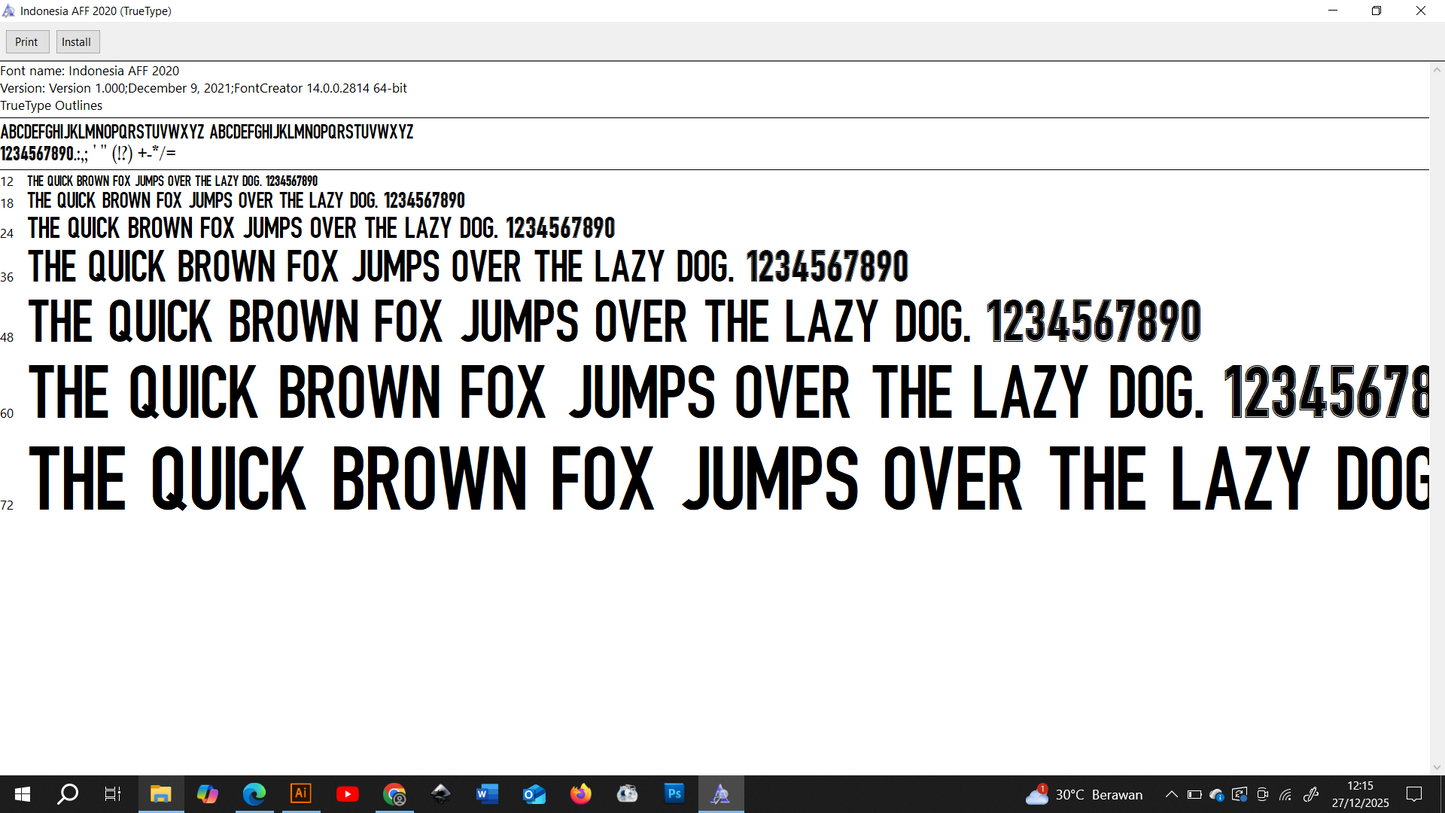1445x813 pixels.
Task: Click the Print button
Action: (27, 42)
